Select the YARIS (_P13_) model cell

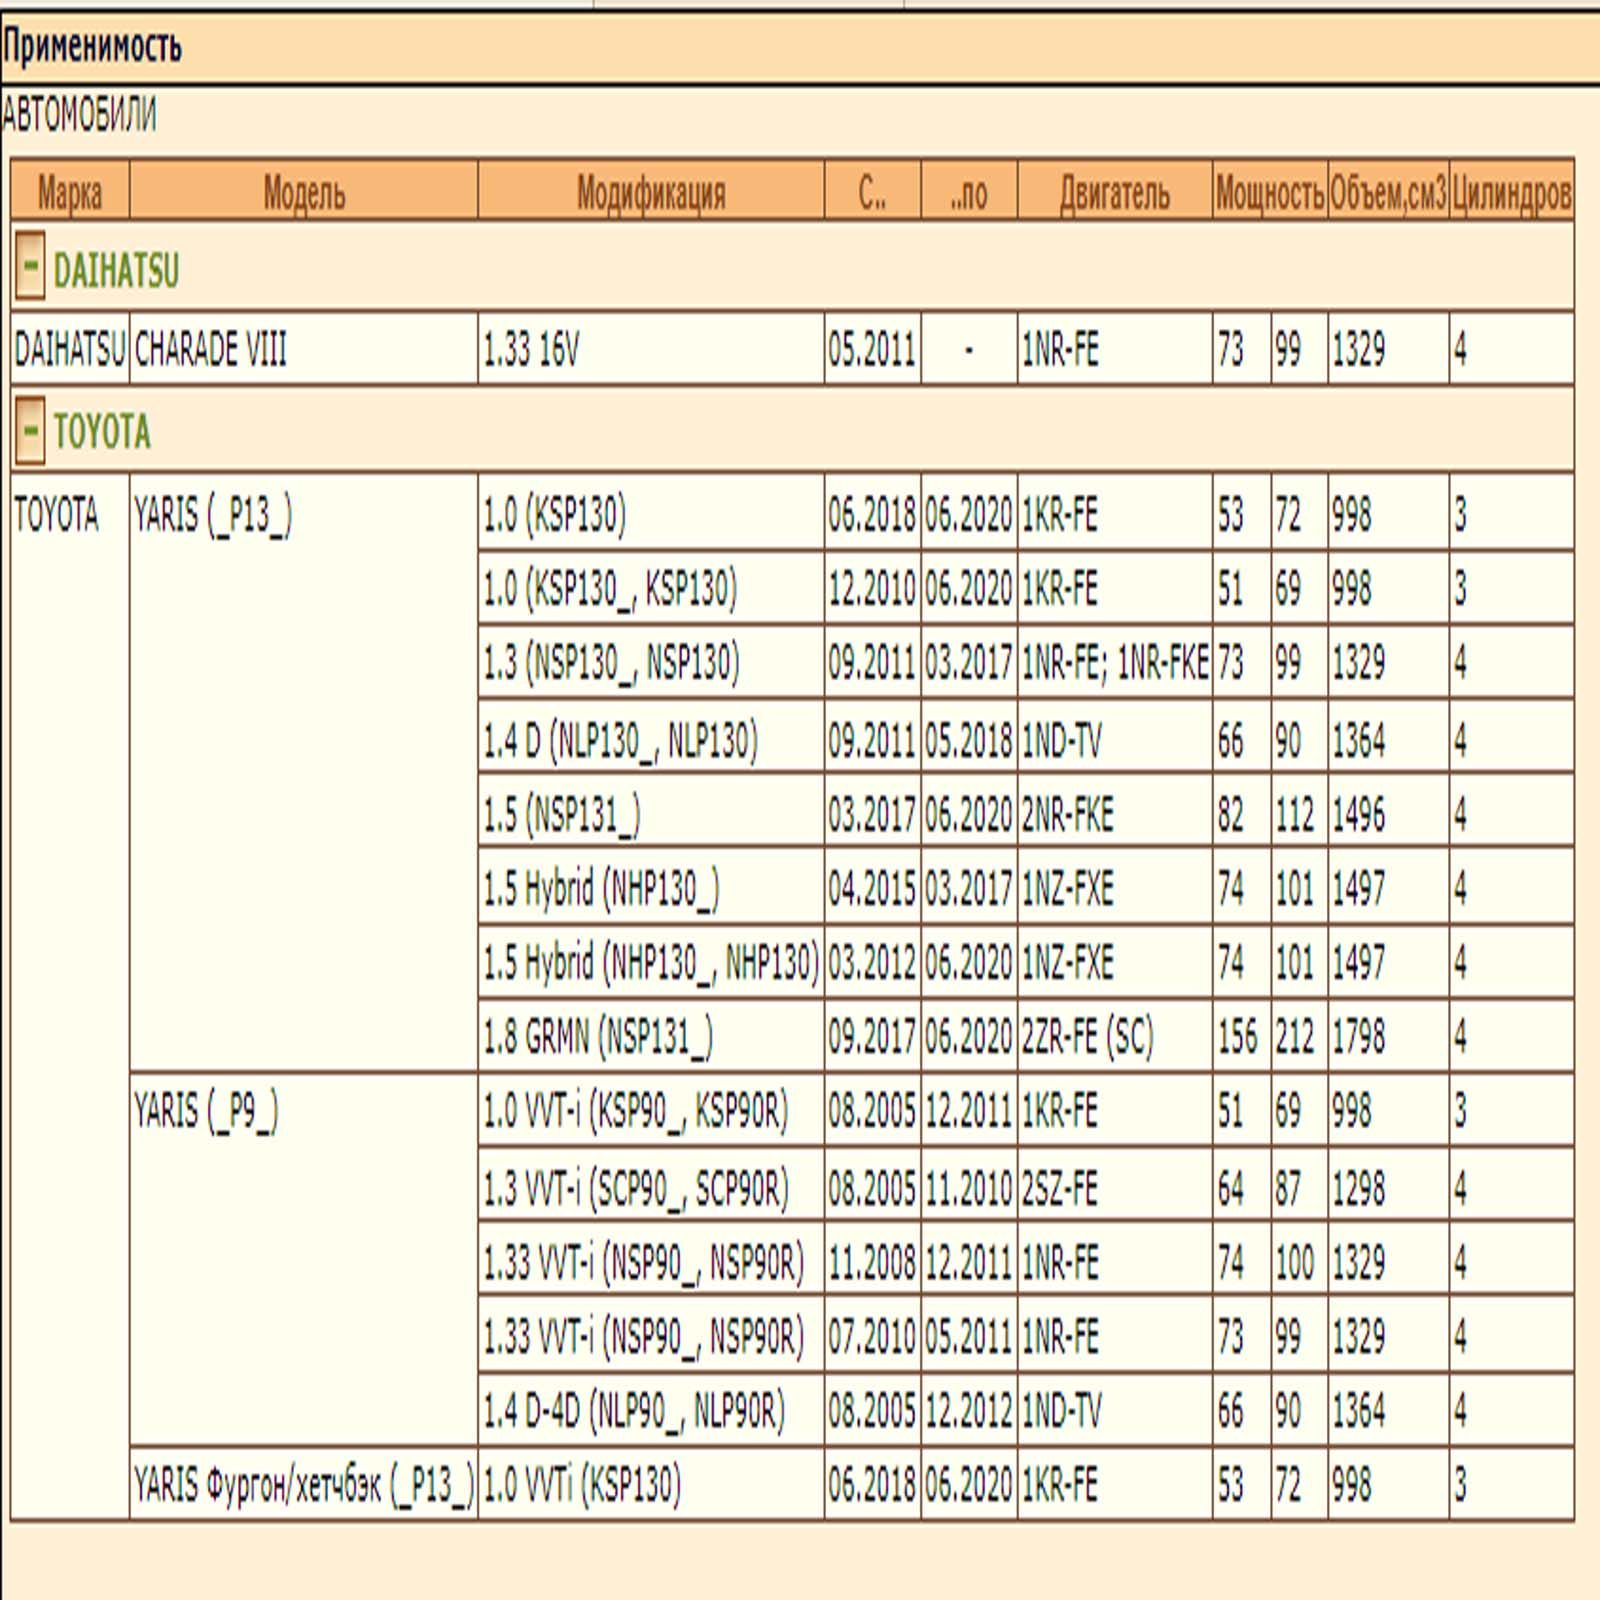click(x=213, y=516)
